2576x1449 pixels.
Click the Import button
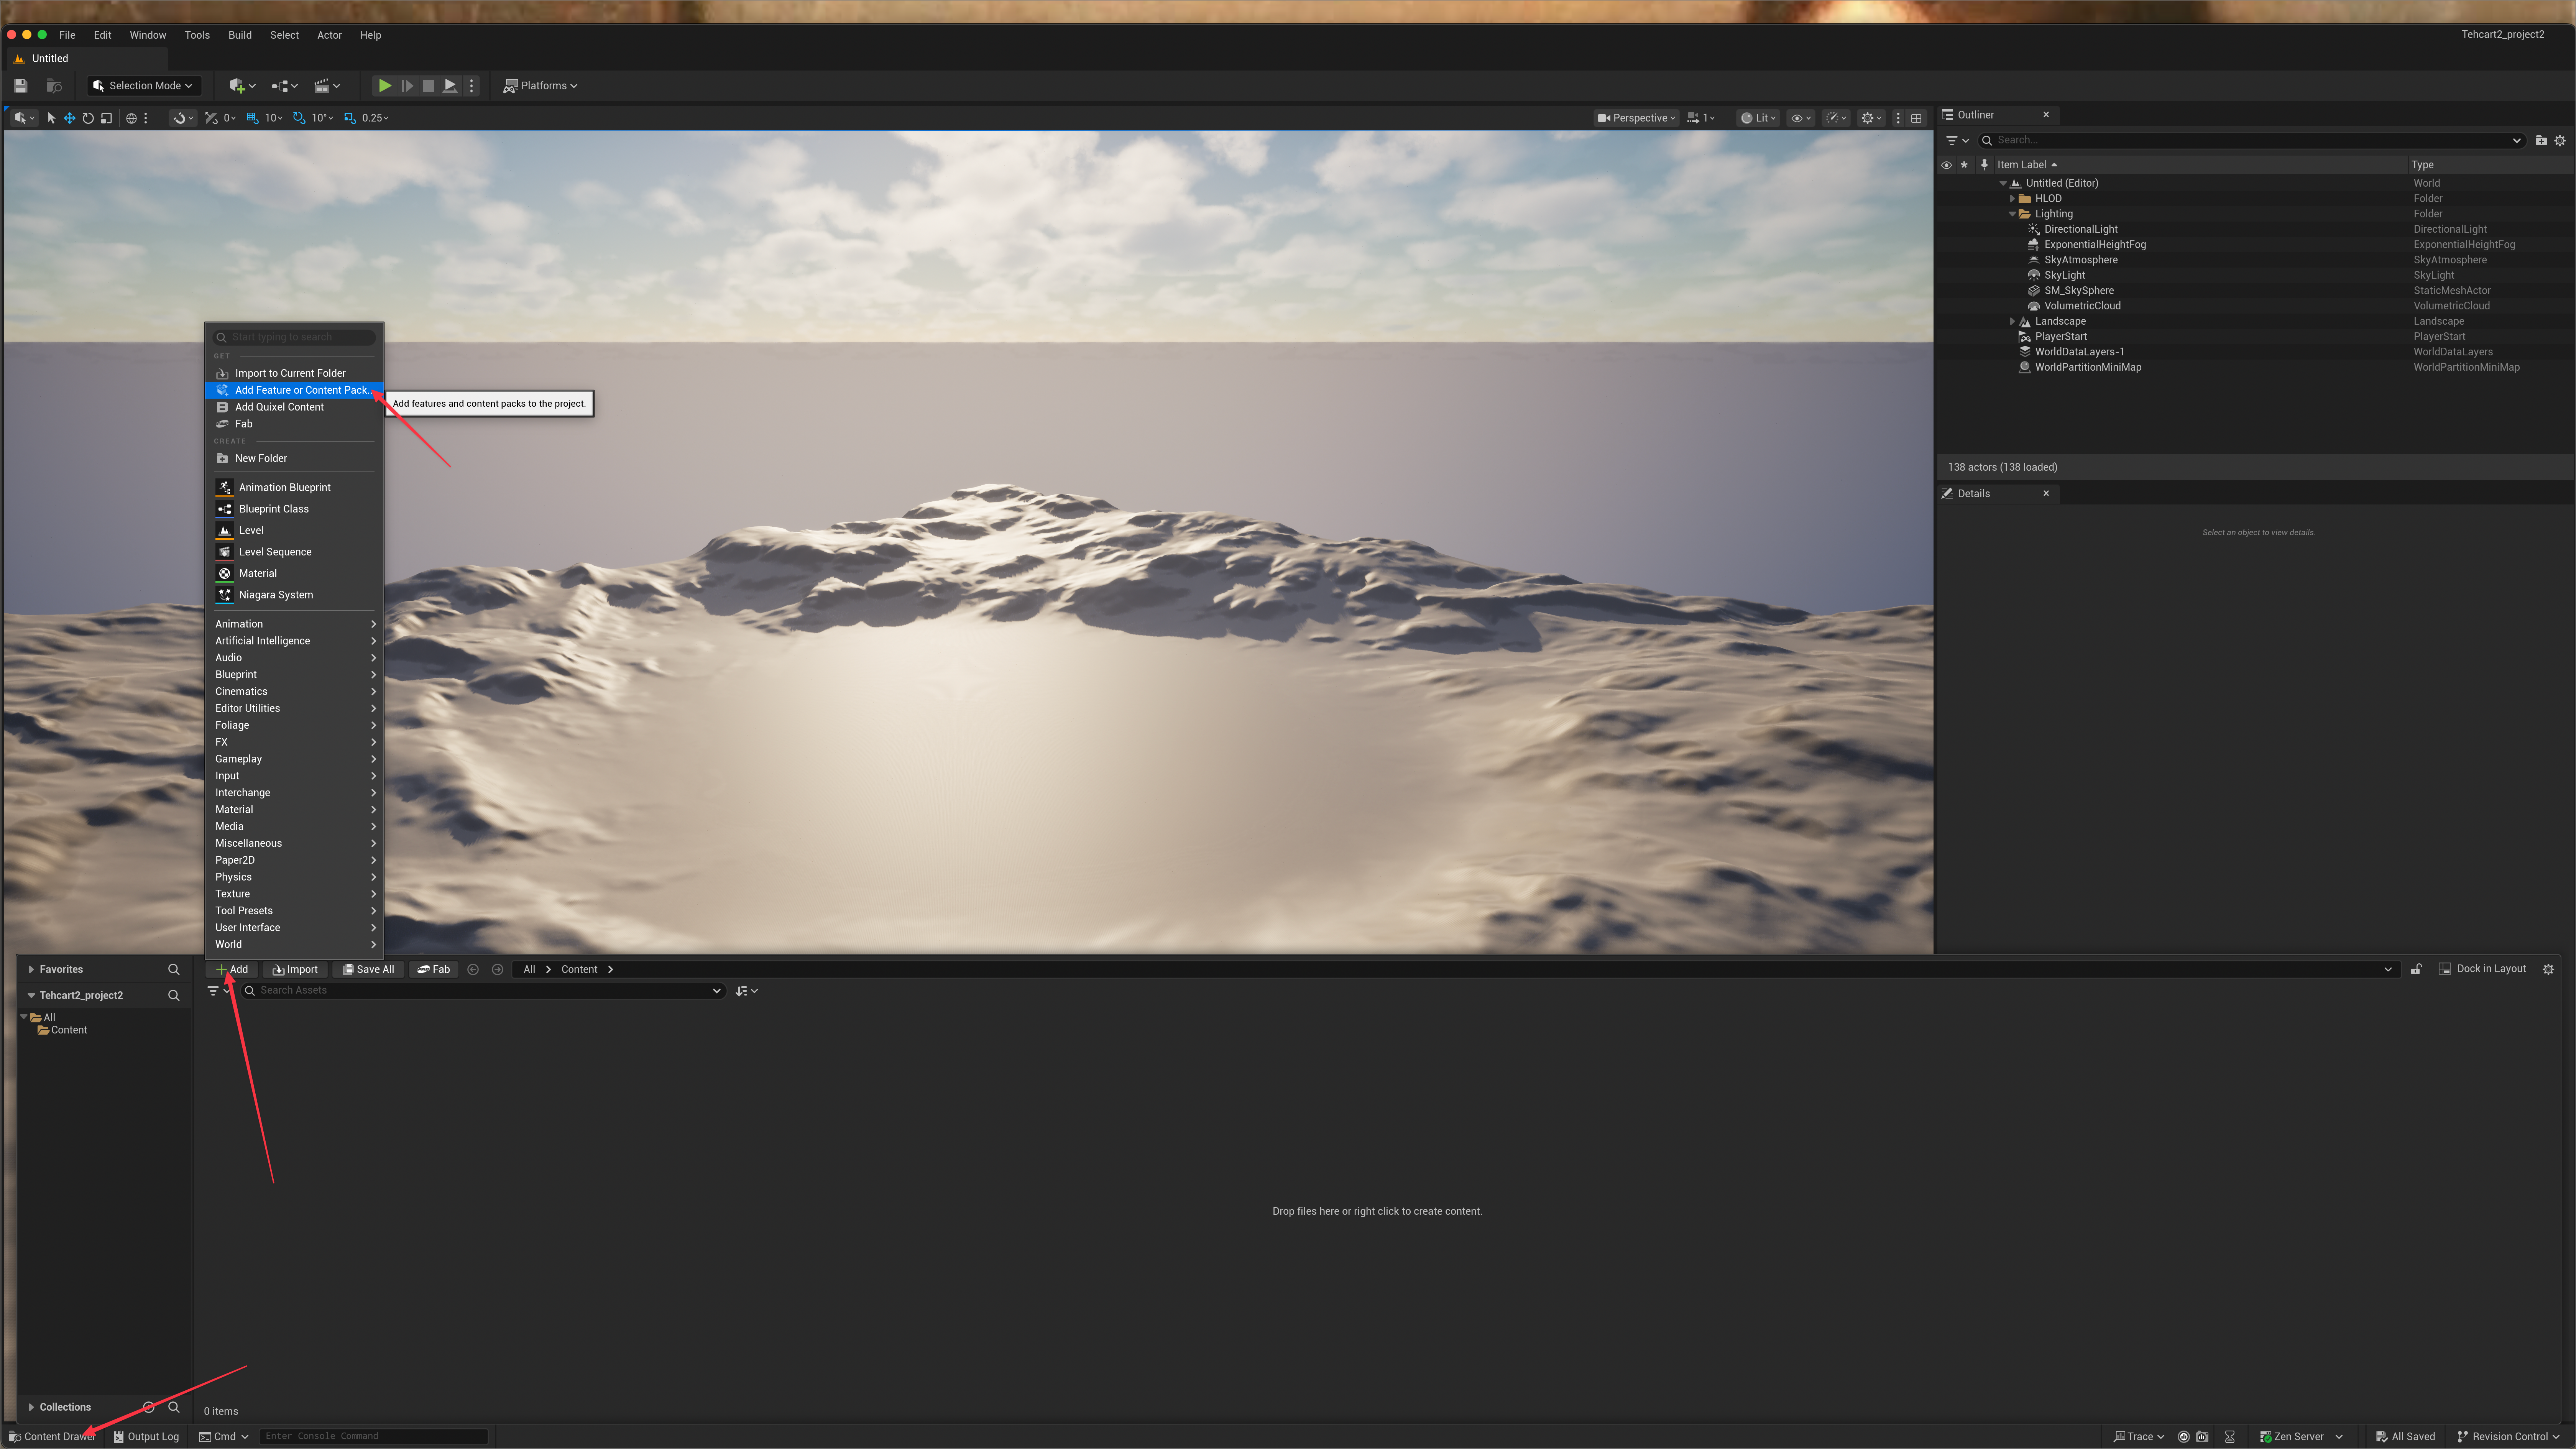tap(295, 969)
